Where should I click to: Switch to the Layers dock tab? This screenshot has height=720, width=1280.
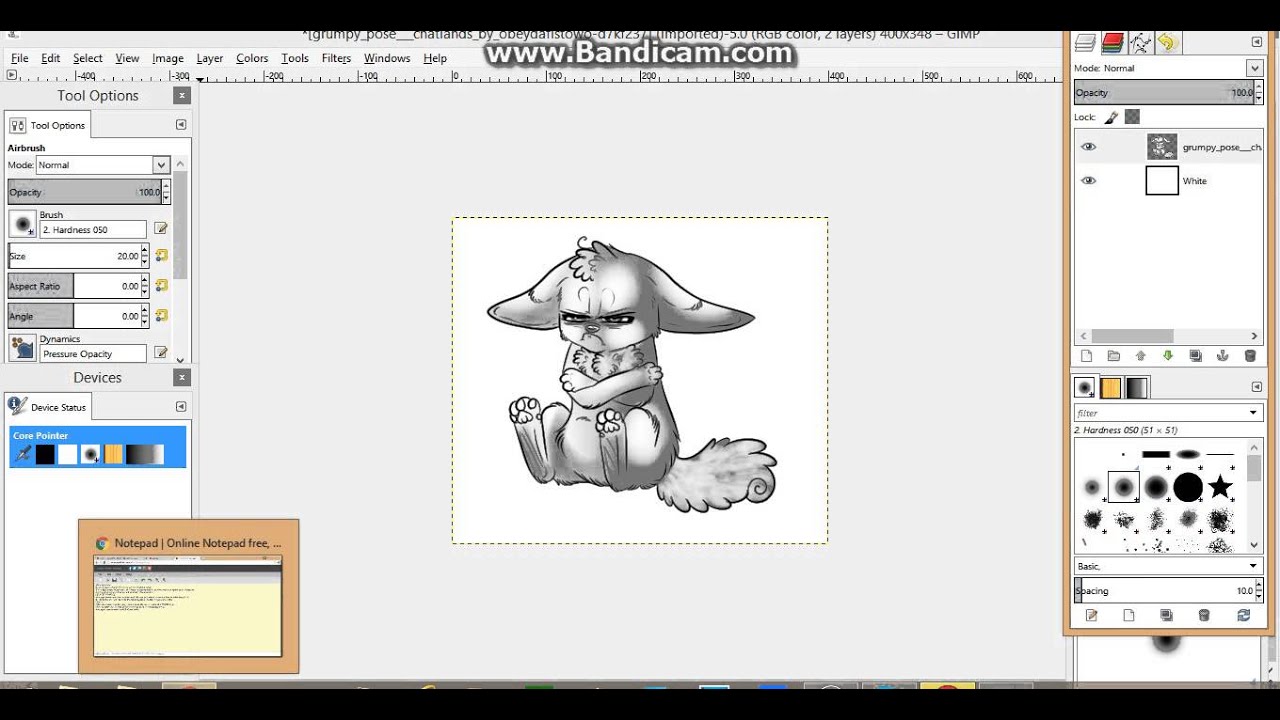[x=1085, y=42]
